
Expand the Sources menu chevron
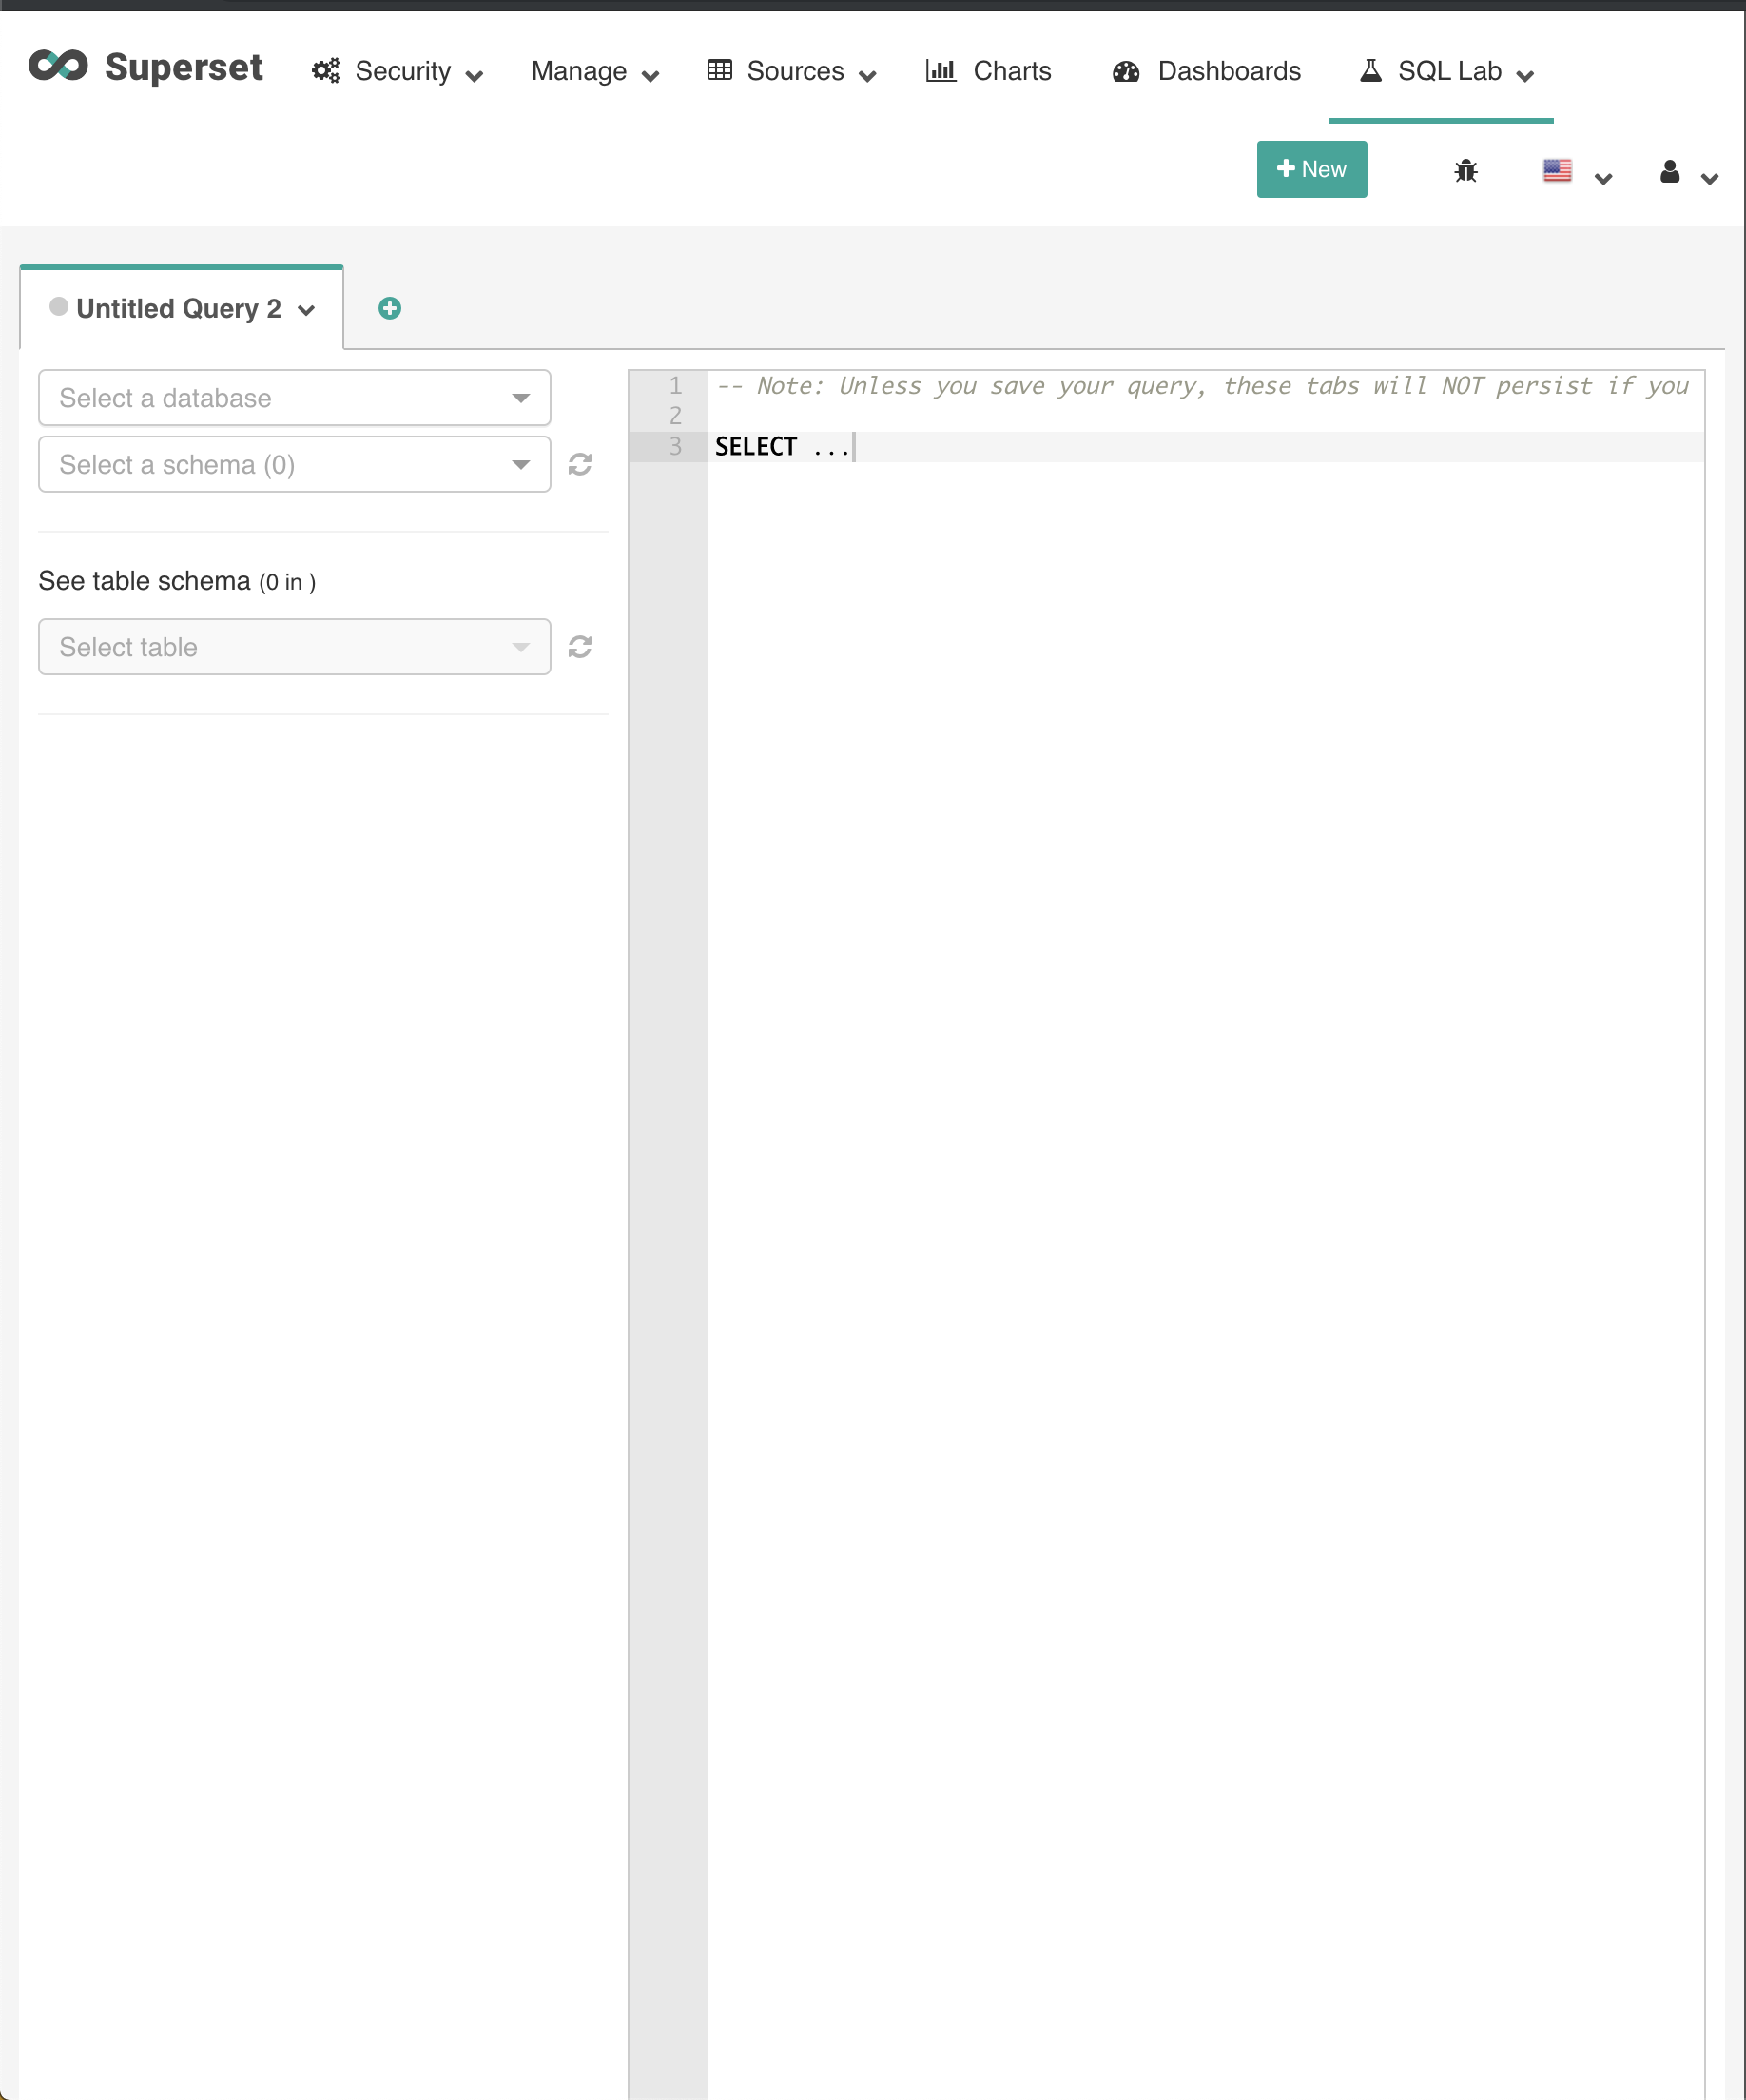(x=868, y=76)
